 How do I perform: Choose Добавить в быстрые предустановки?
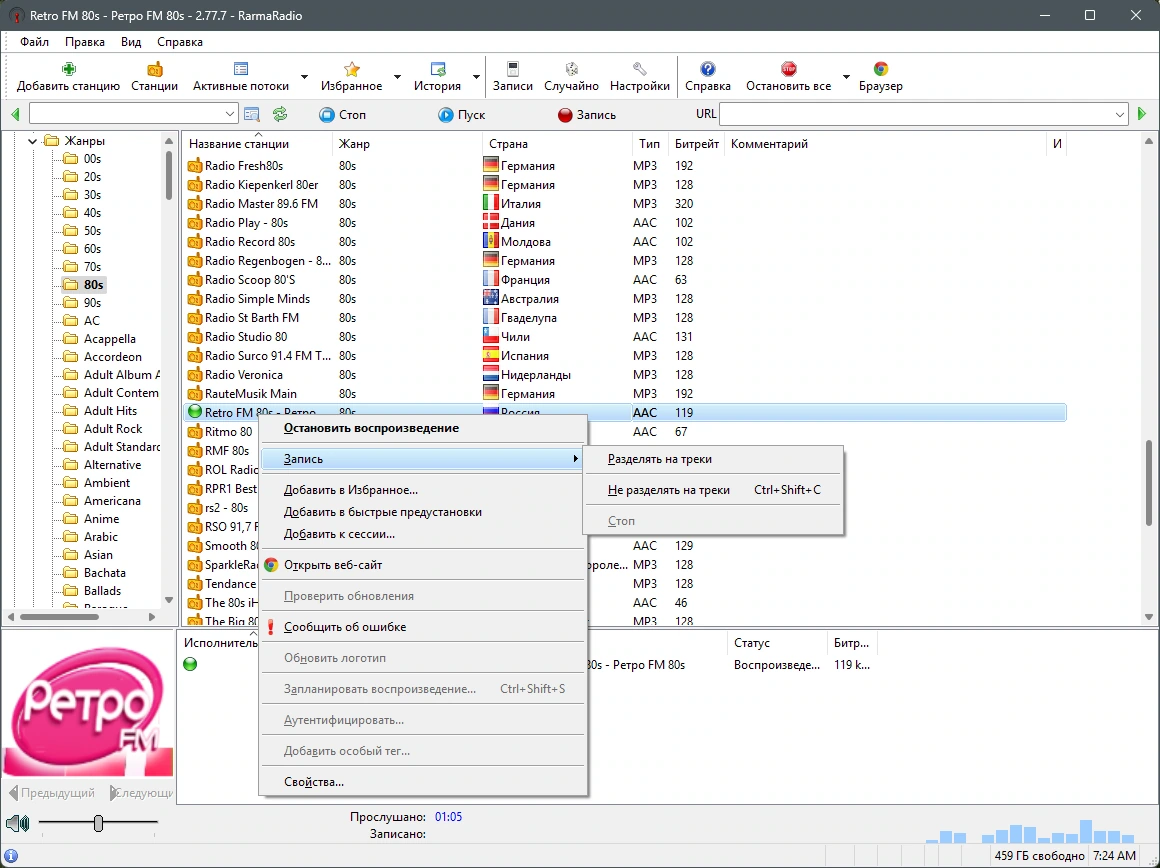pyautogui.click(x=422, y=512)
